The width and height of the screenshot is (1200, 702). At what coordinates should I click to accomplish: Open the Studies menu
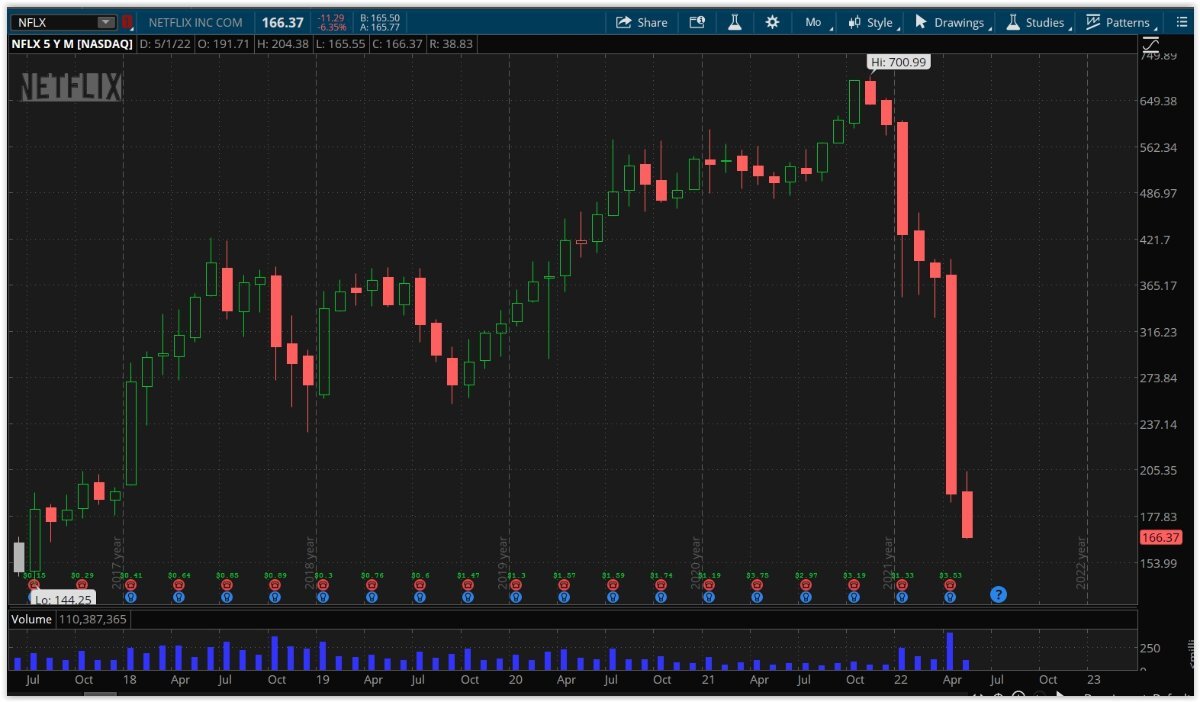[1037, 22]
